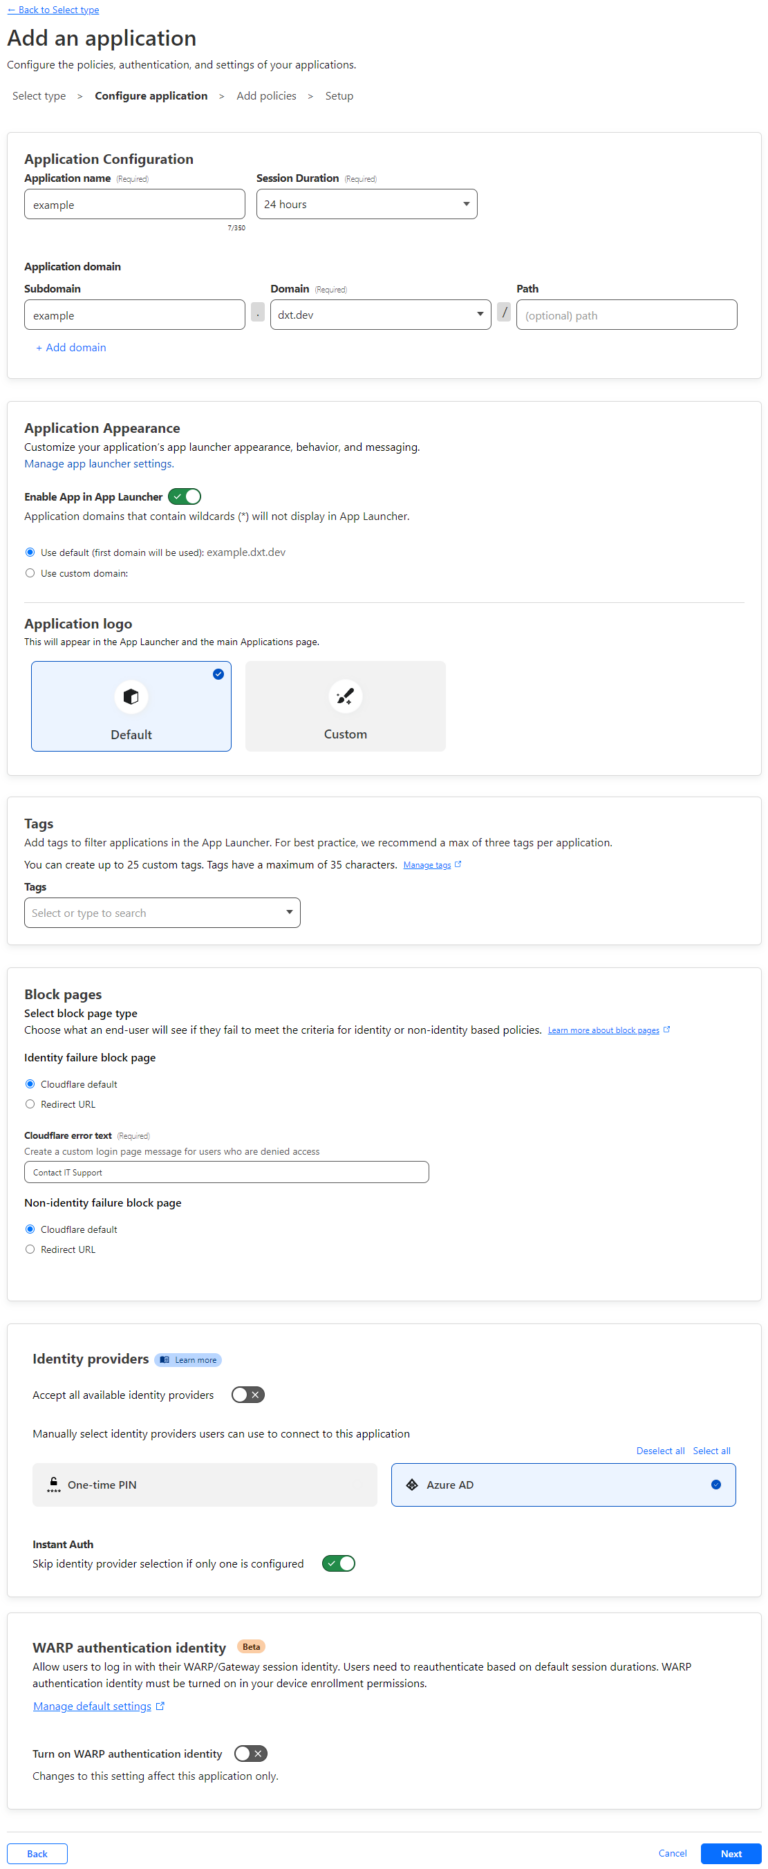Disable Instant Auth identity provider skipping
768x1869 pixels.
pyautogui.click(x=338, y=1562)
